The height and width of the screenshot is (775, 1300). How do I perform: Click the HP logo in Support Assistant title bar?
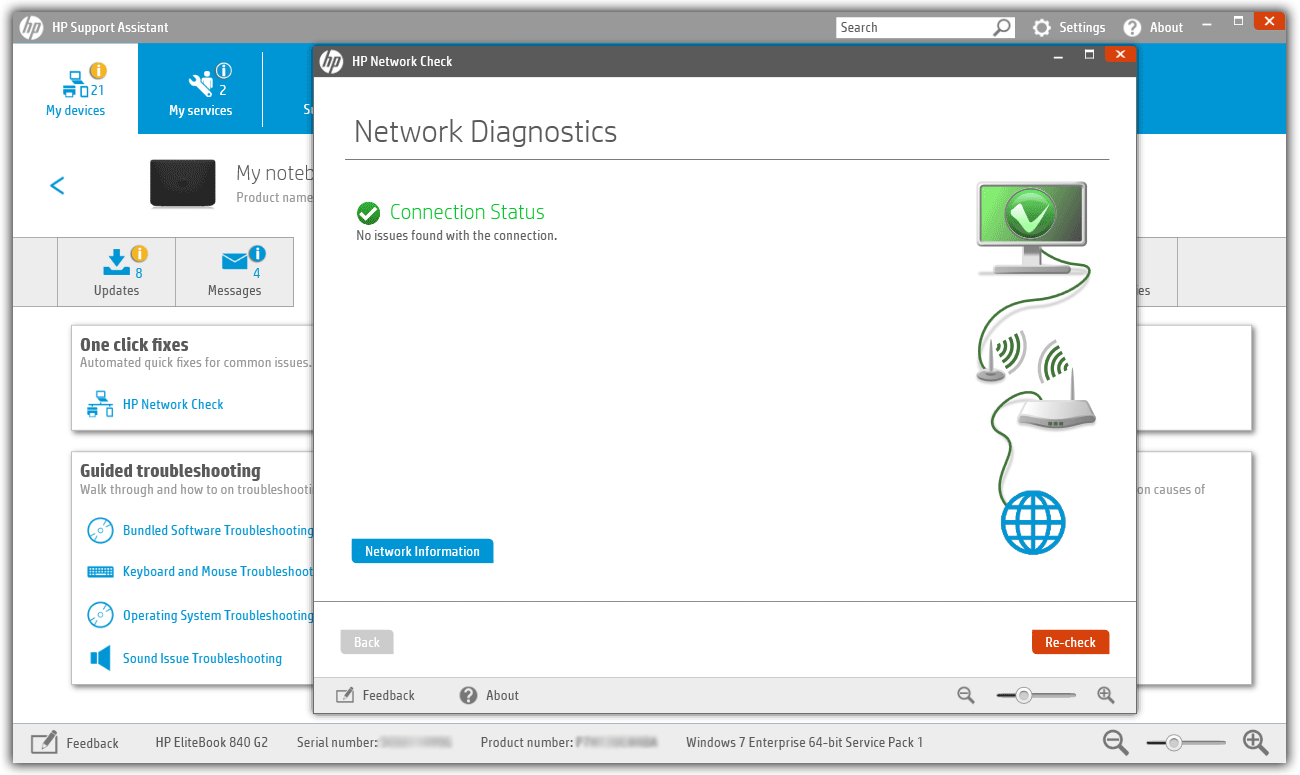(x=31, y=28)
